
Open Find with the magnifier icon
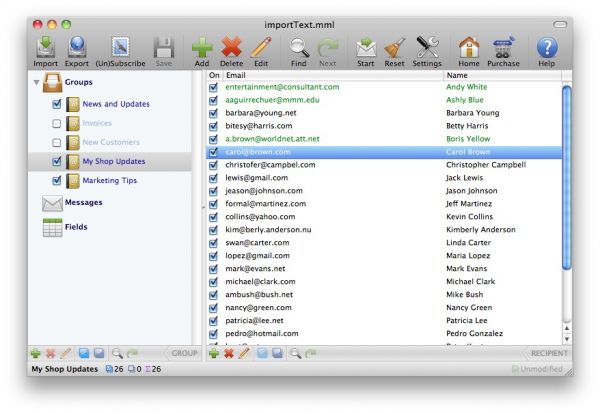click(298, 48)
